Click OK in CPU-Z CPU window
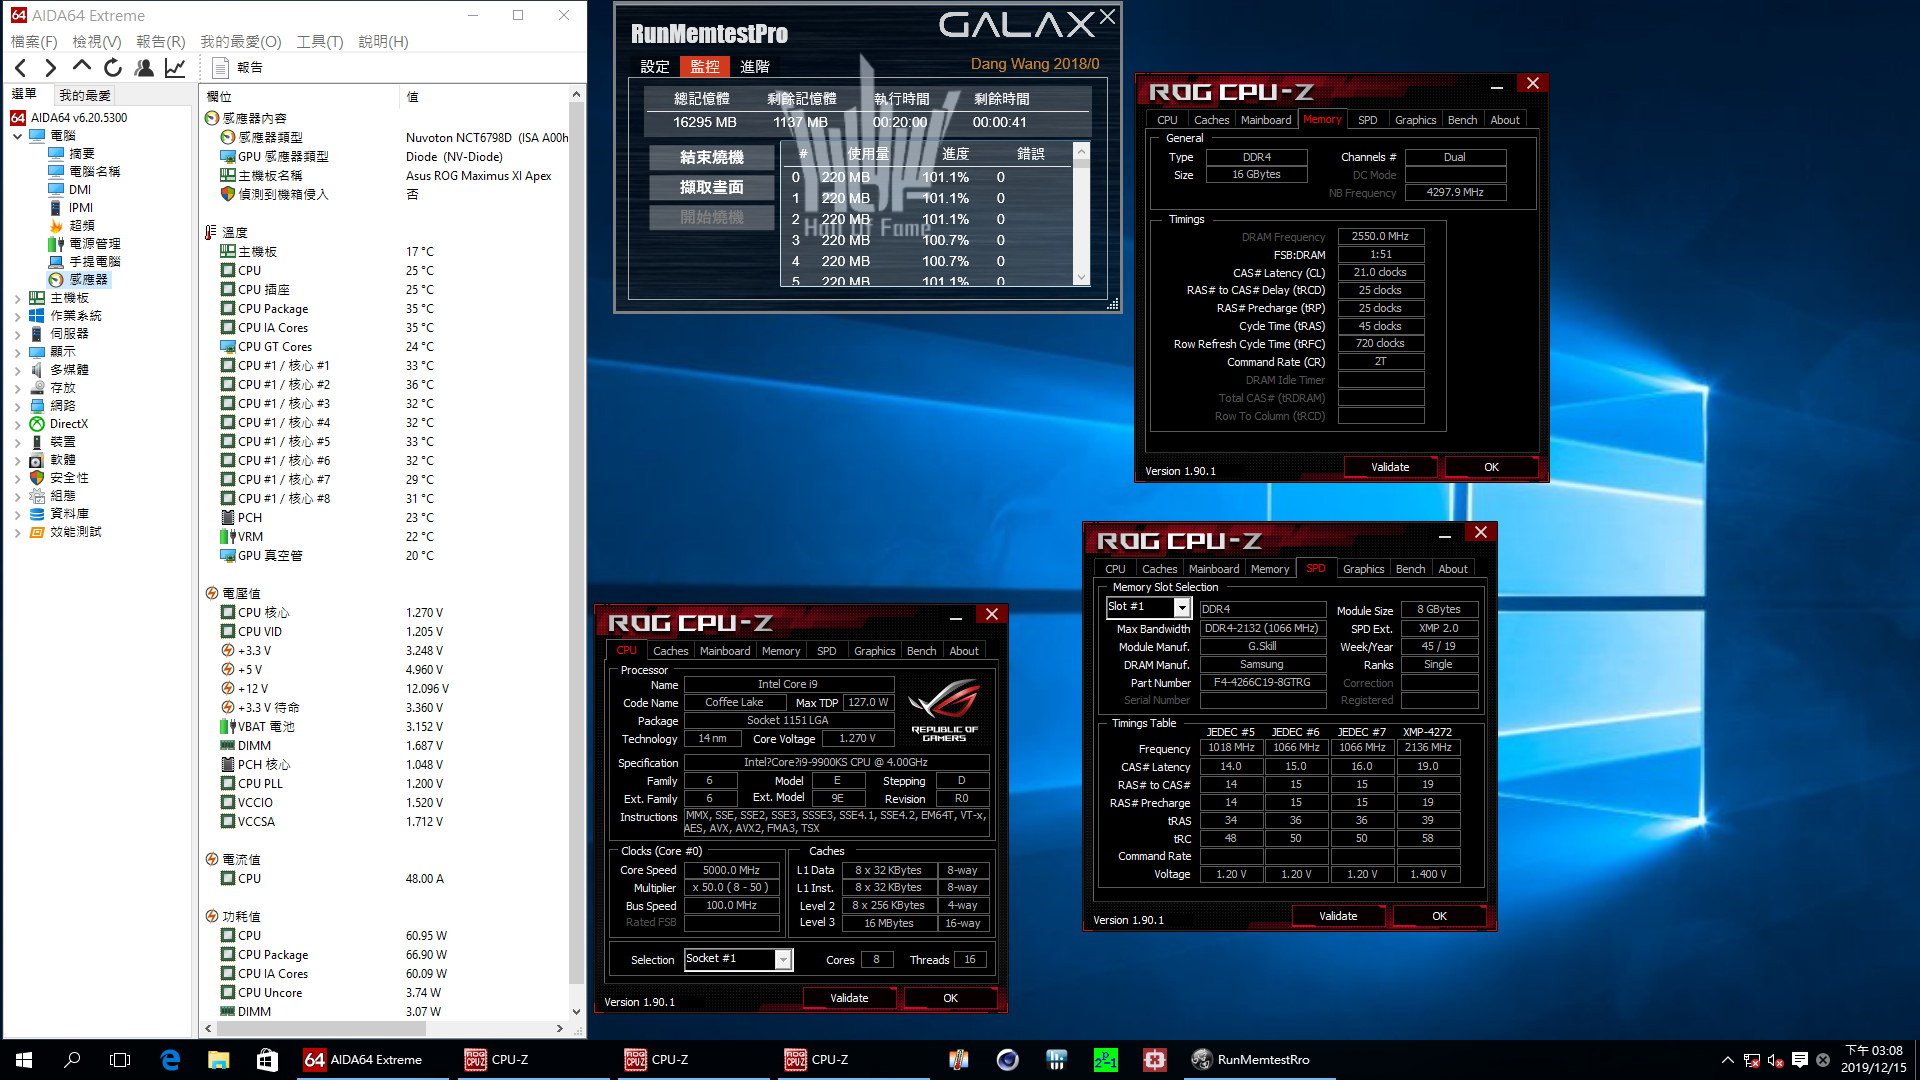The width and height of the screenshot is (1920, 1080). pos(950,998)
